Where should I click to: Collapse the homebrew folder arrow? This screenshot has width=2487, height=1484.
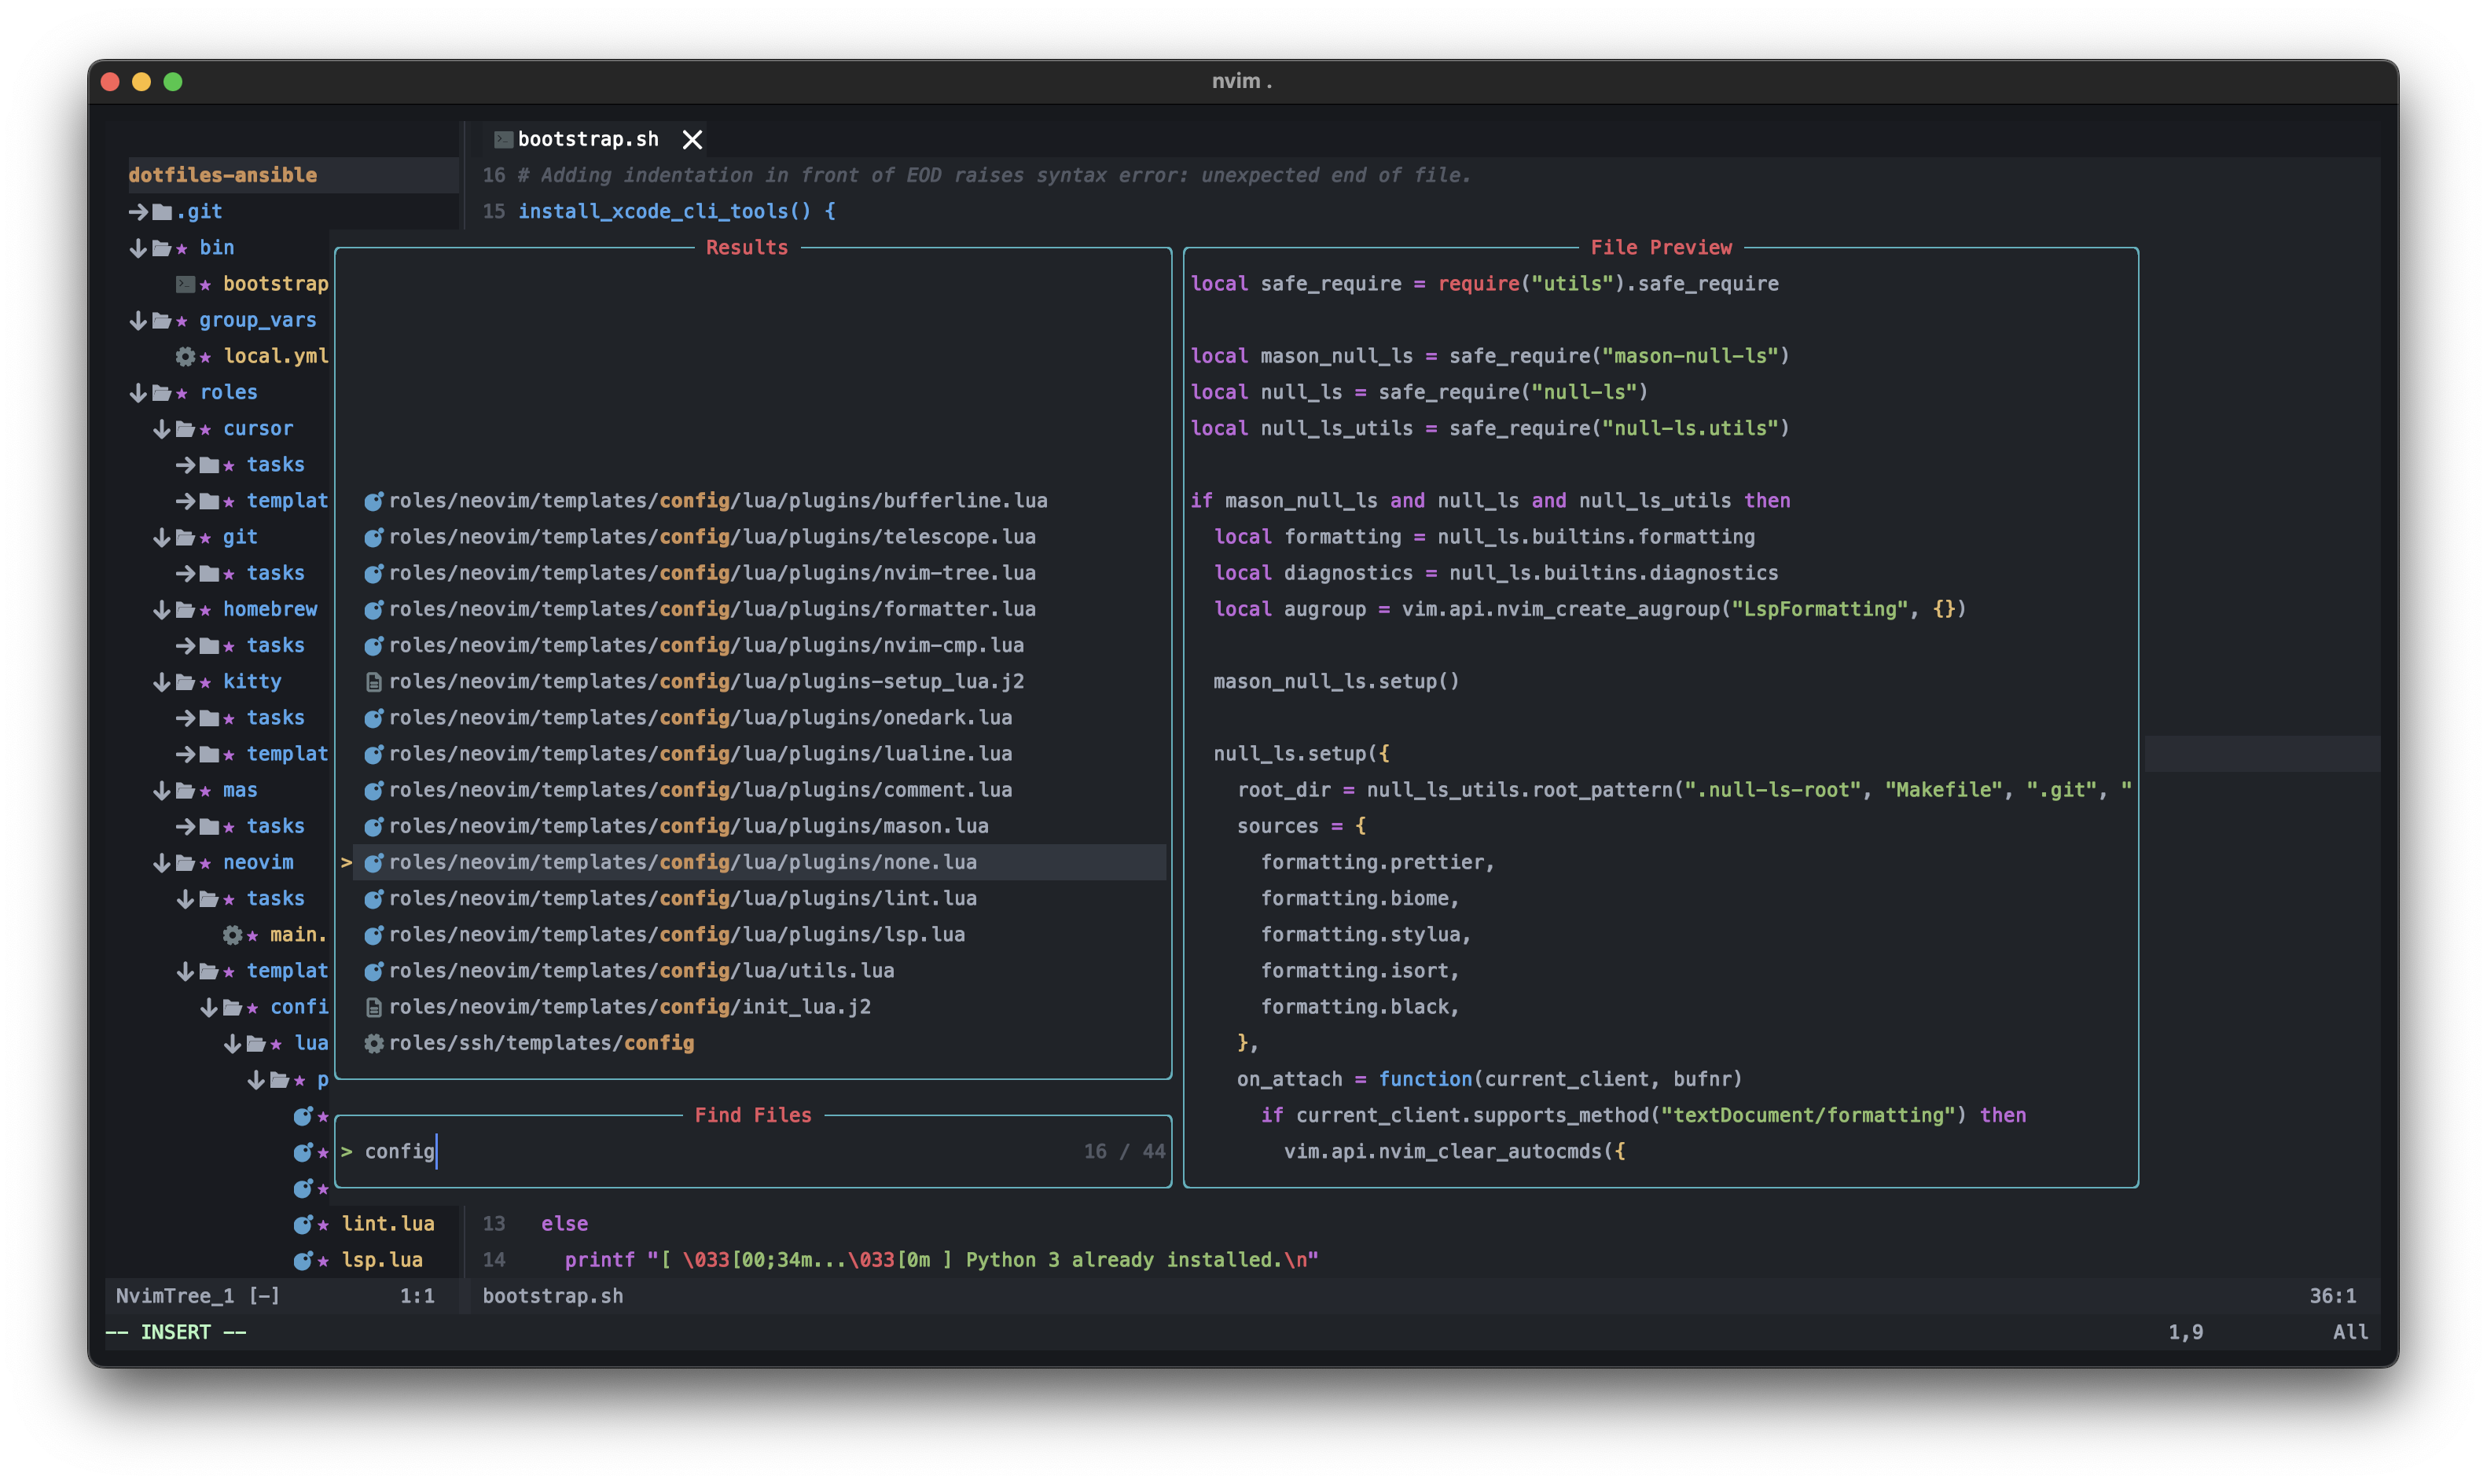tap(162, 609)
